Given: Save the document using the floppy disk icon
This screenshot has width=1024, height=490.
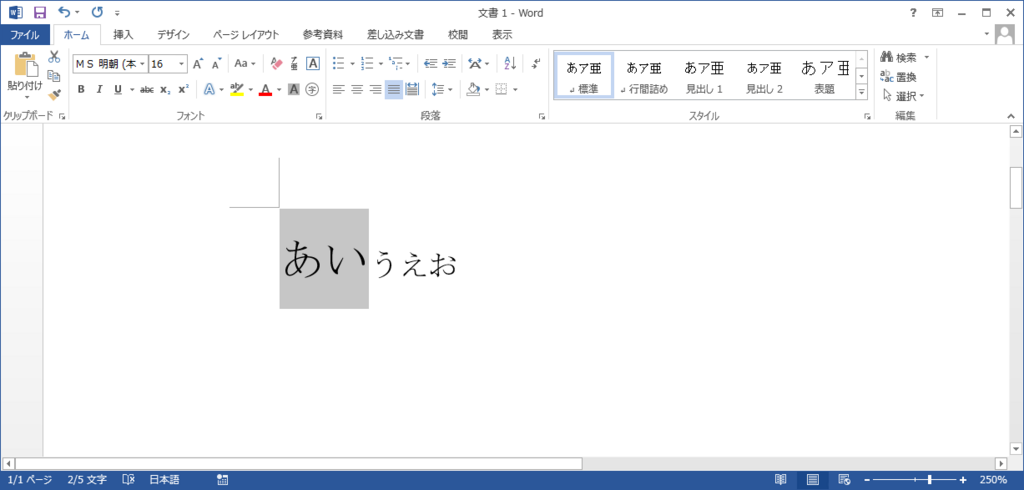Looking at the screenshot, I should click(x=40, y=12).
